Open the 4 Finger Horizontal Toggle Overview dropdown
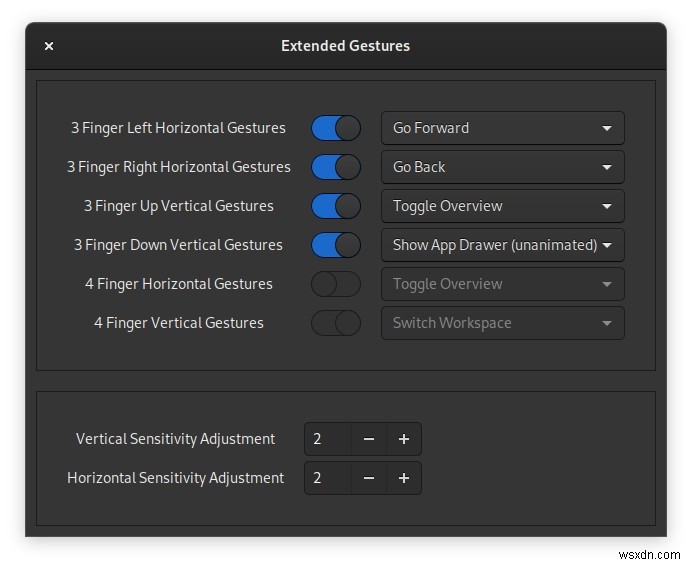The image size is (692, 565). click(x=503, y=284)
